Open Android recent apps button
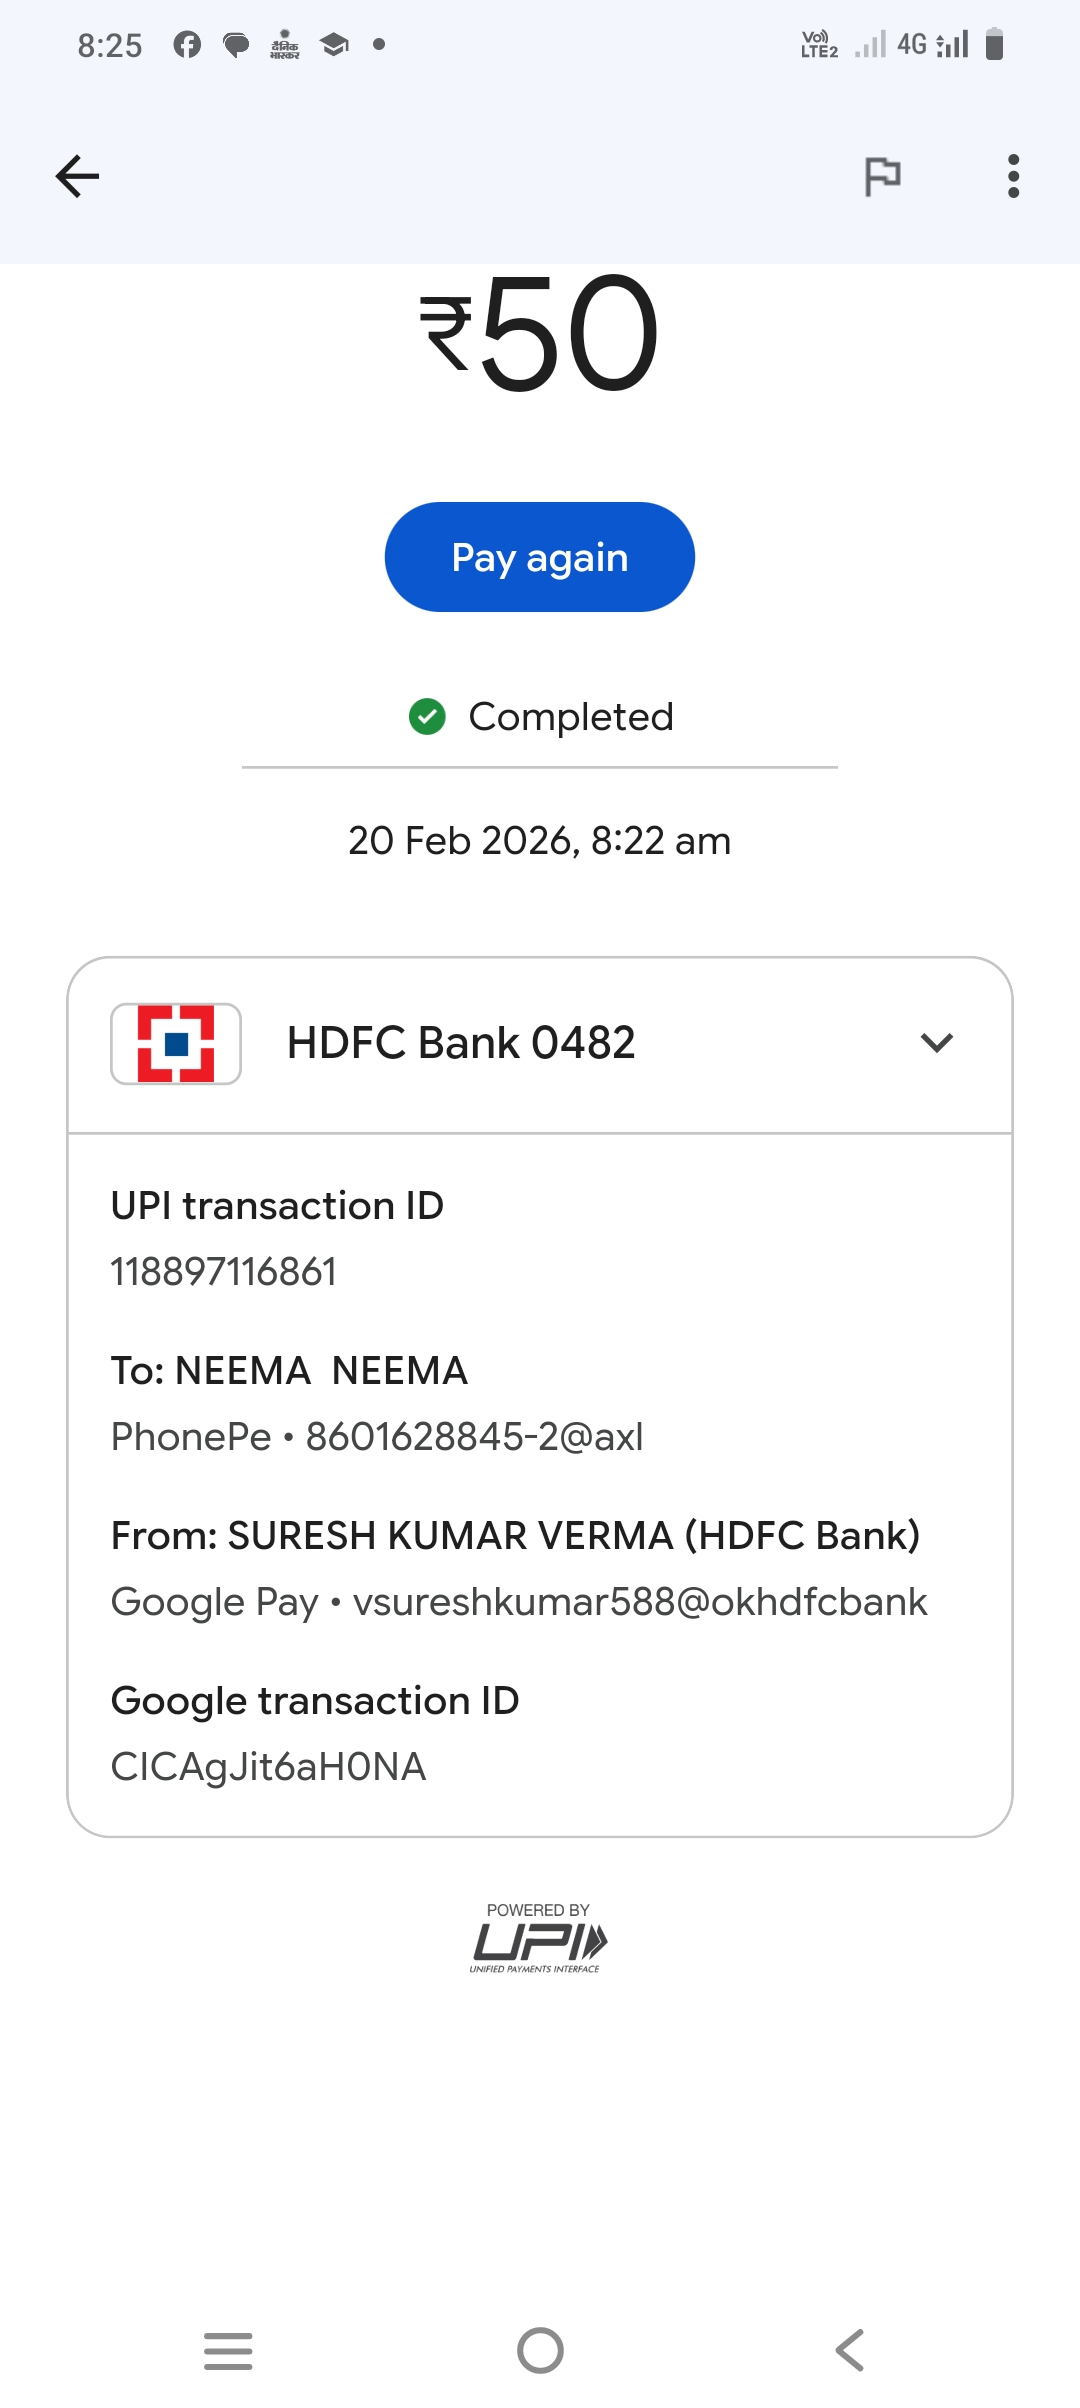 [228, 2350]
